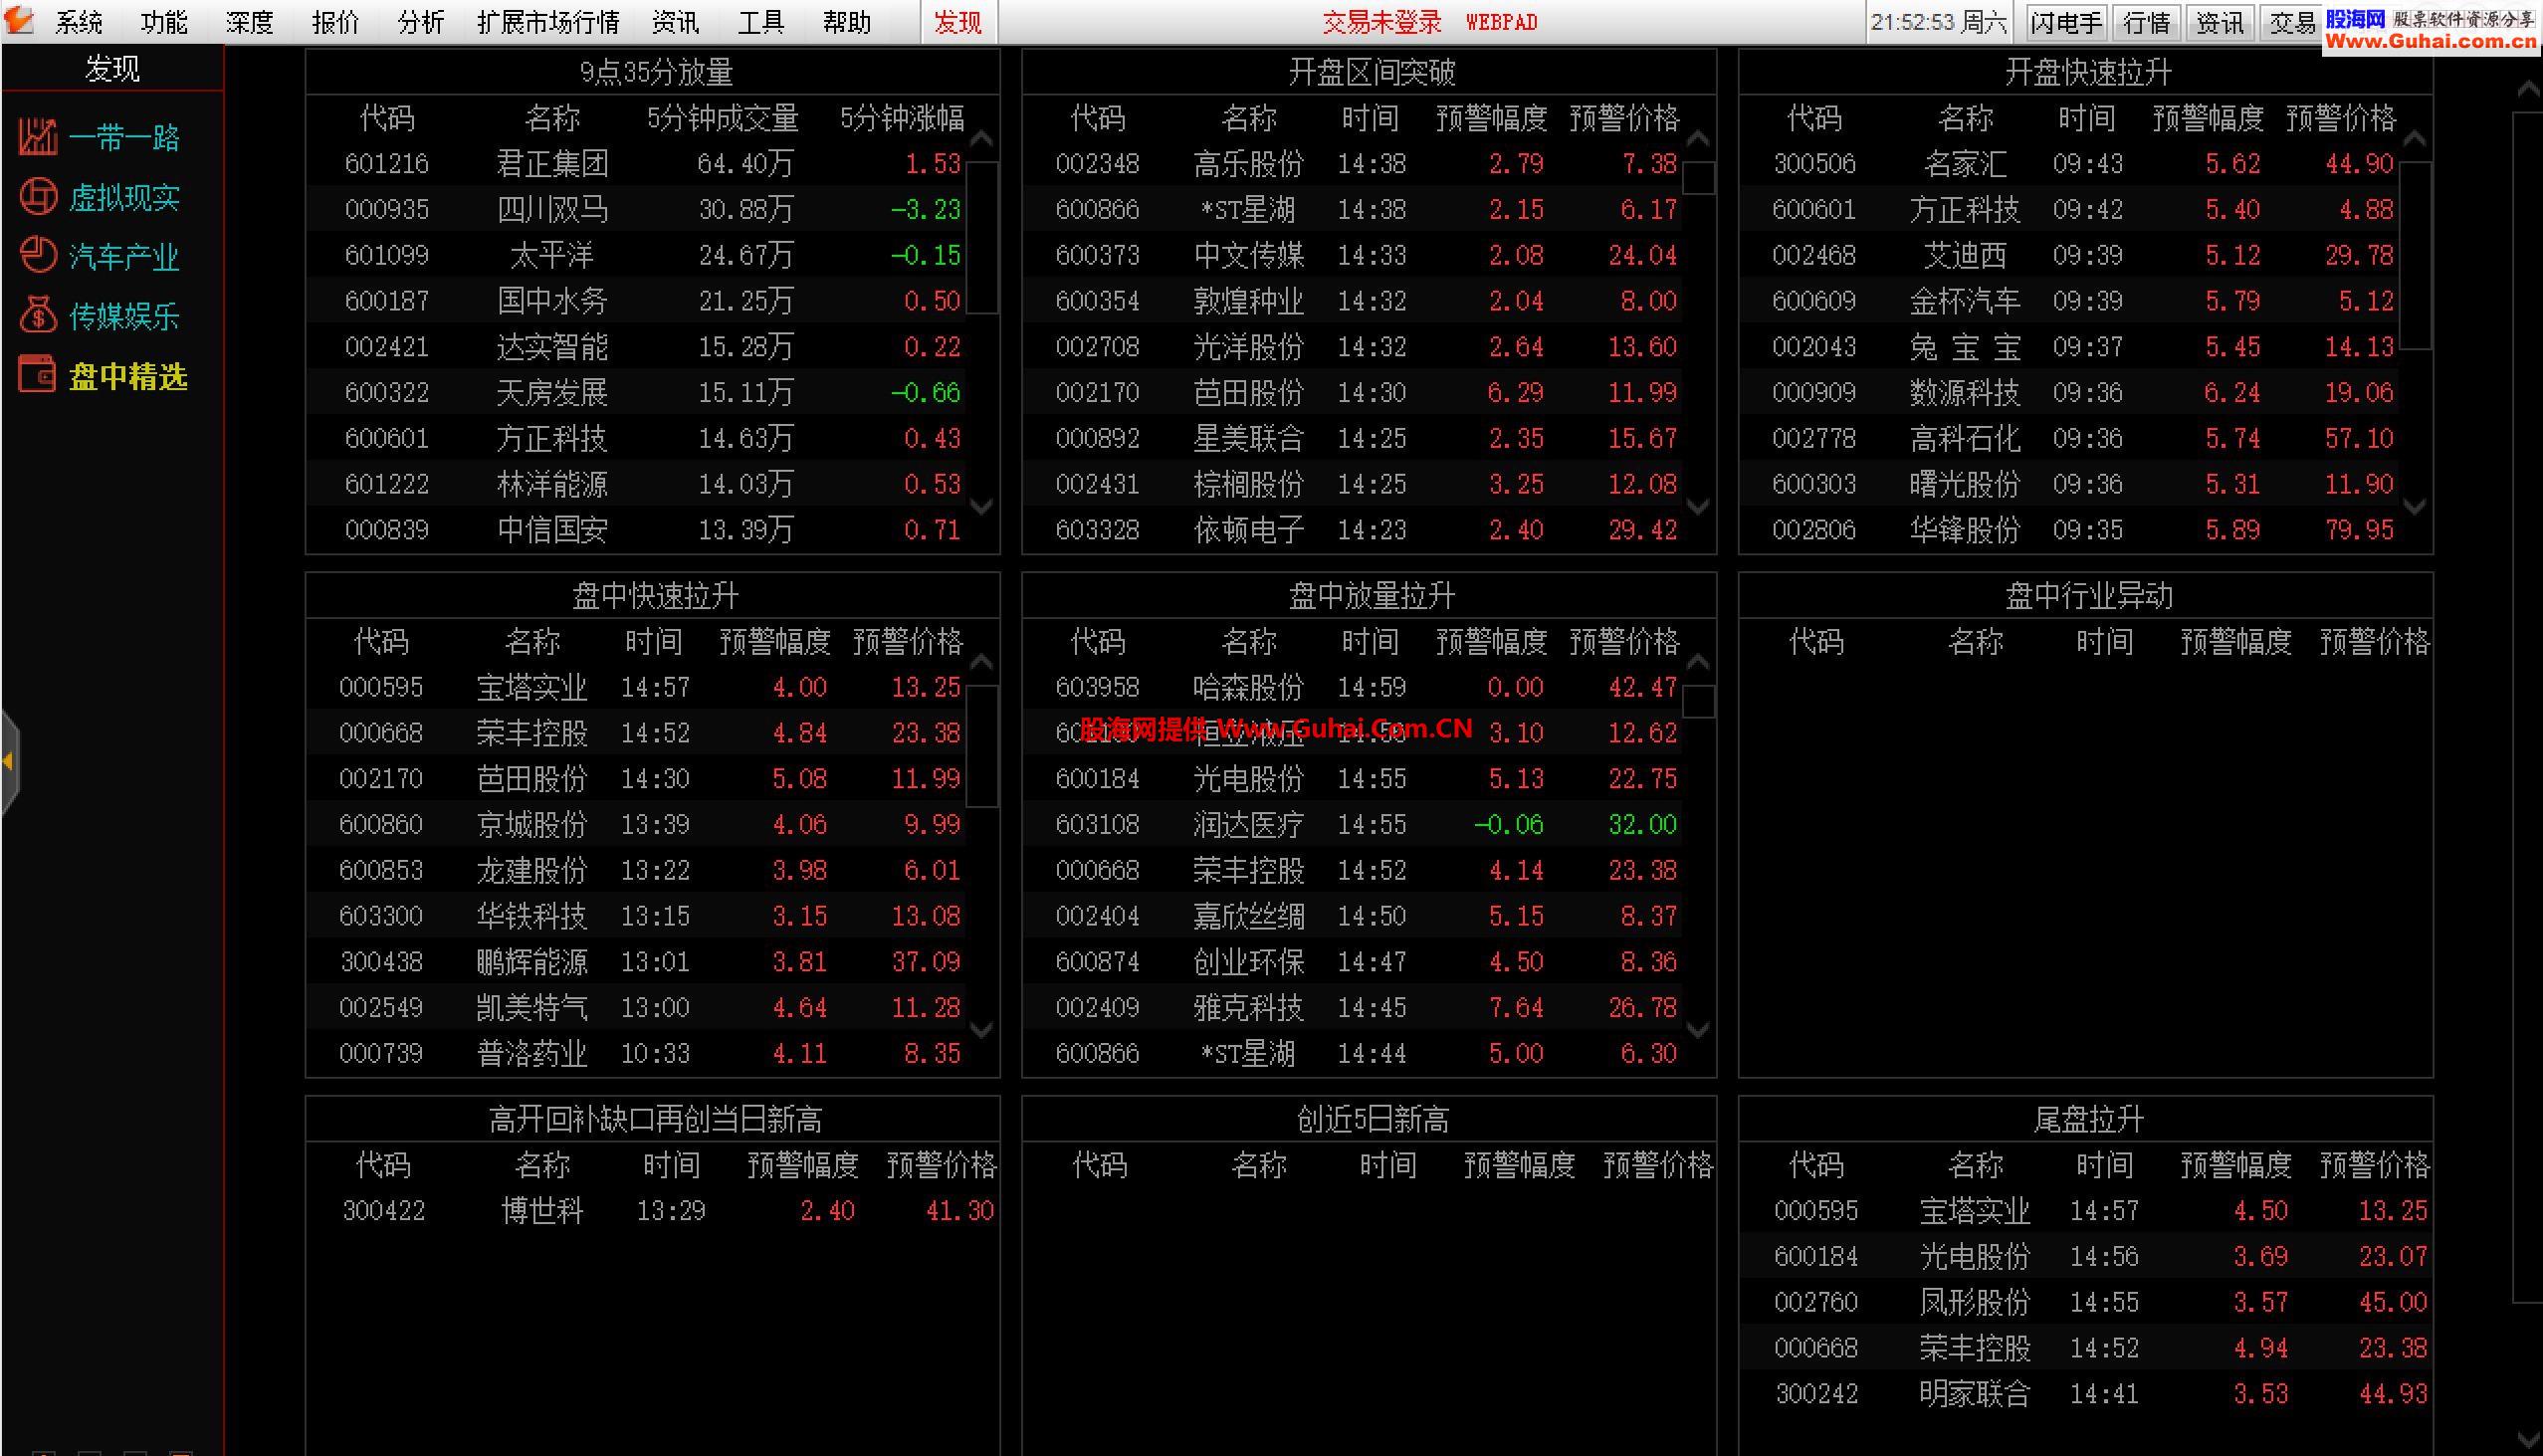
Task: Open the 深度 menu
Action: (249, 22)
